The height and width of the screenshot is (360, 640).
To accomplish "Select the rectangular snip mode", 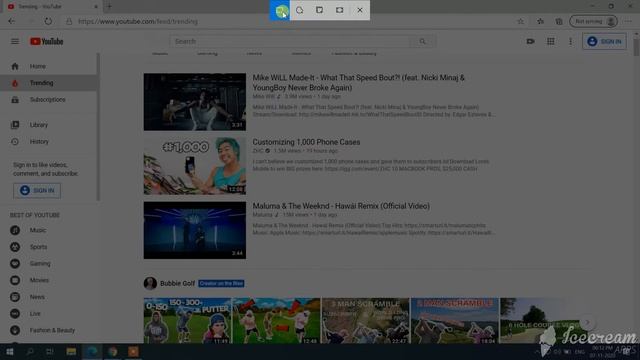I will (280, 10).
